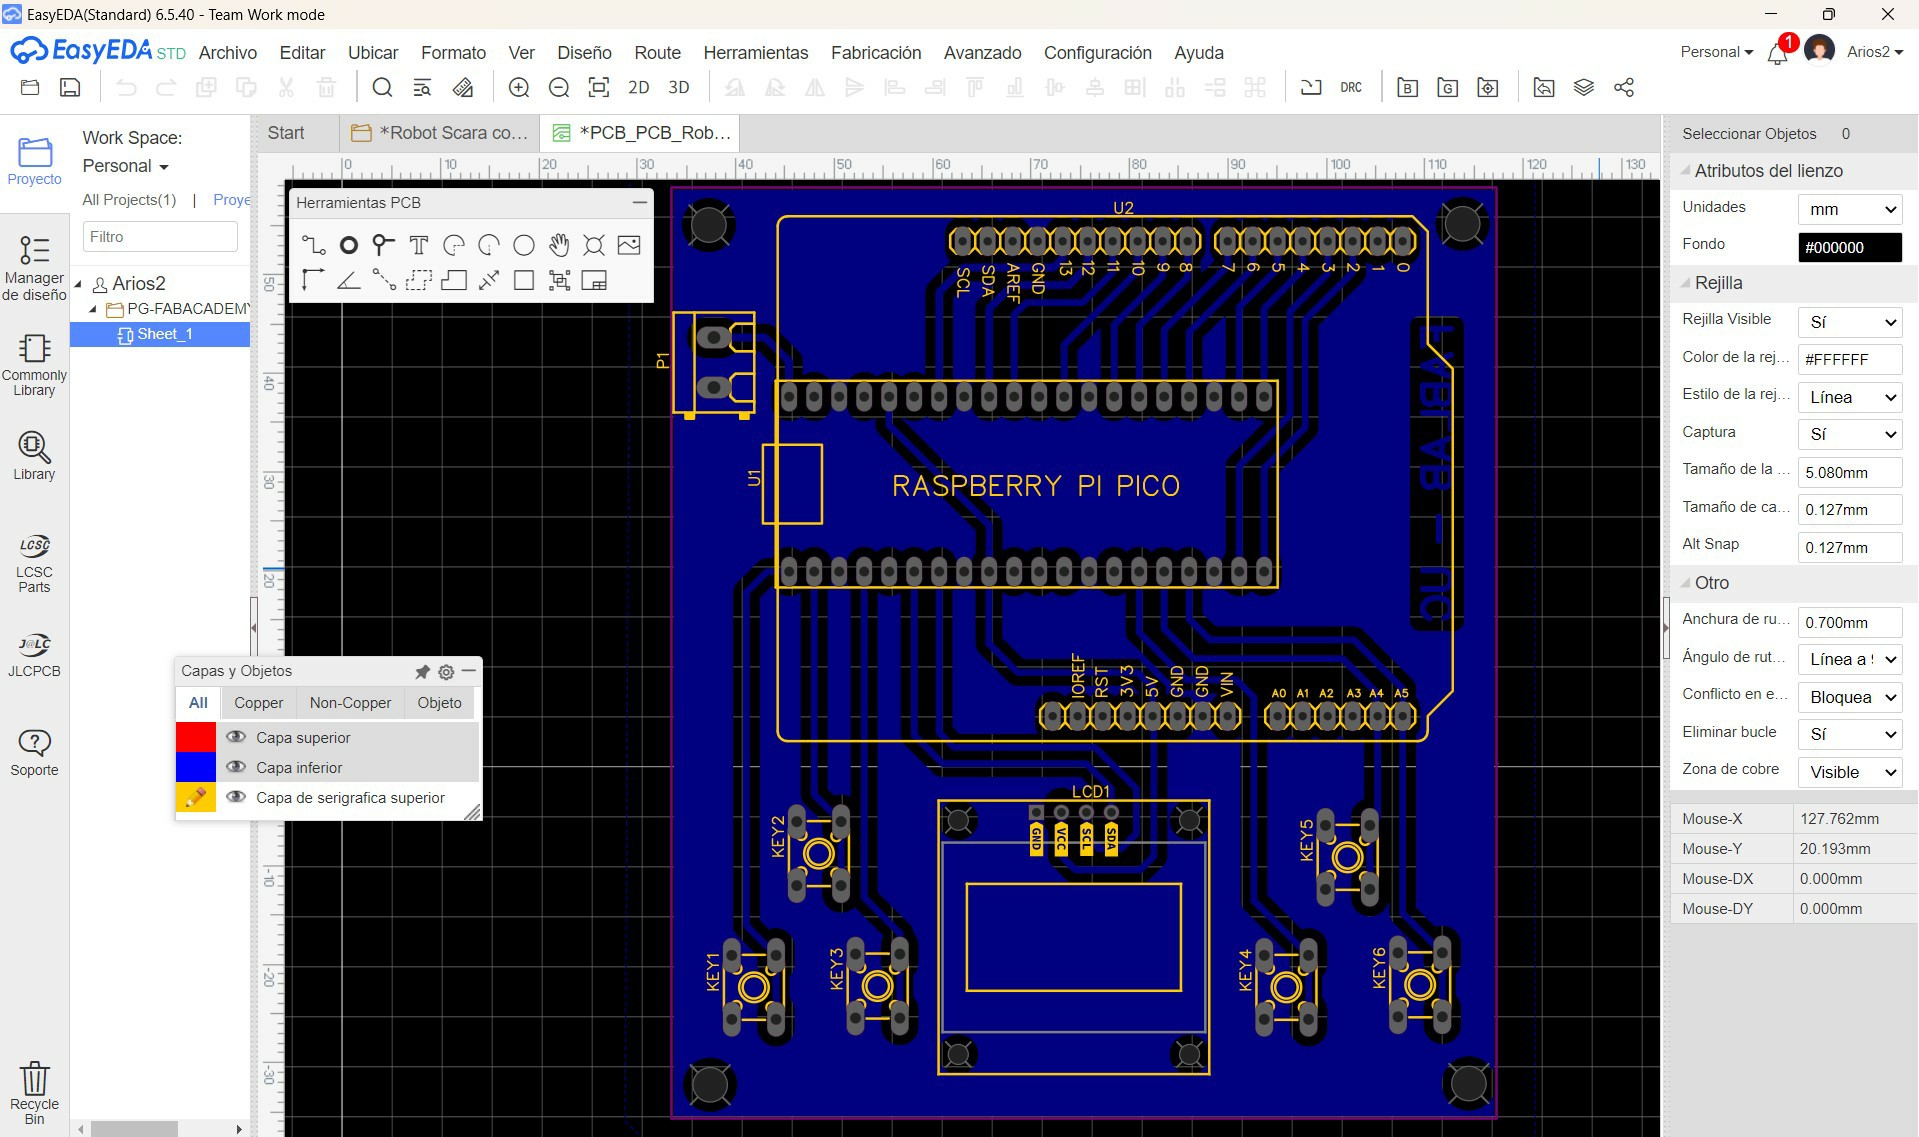
Task: Select the Copper tab in layers panel
Action: (259, 703)
